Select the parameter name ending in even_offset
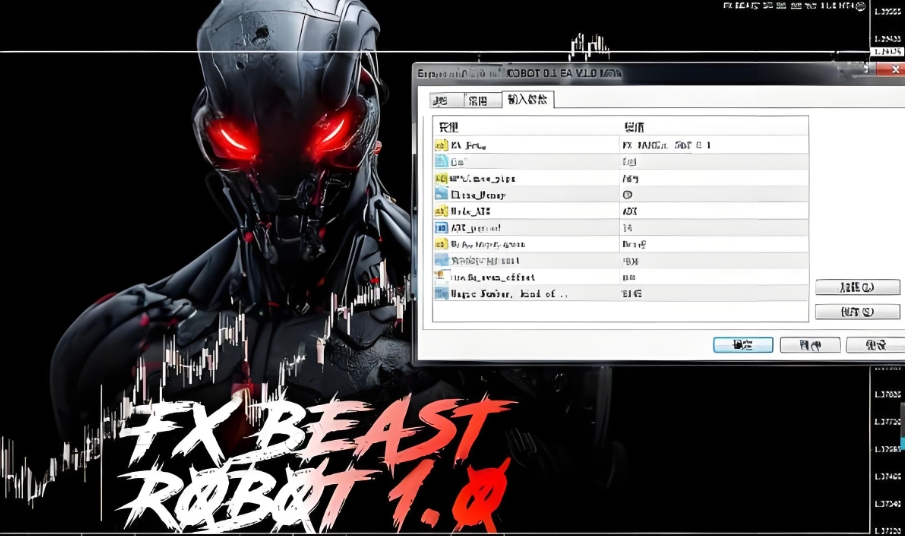 [492, 277]
